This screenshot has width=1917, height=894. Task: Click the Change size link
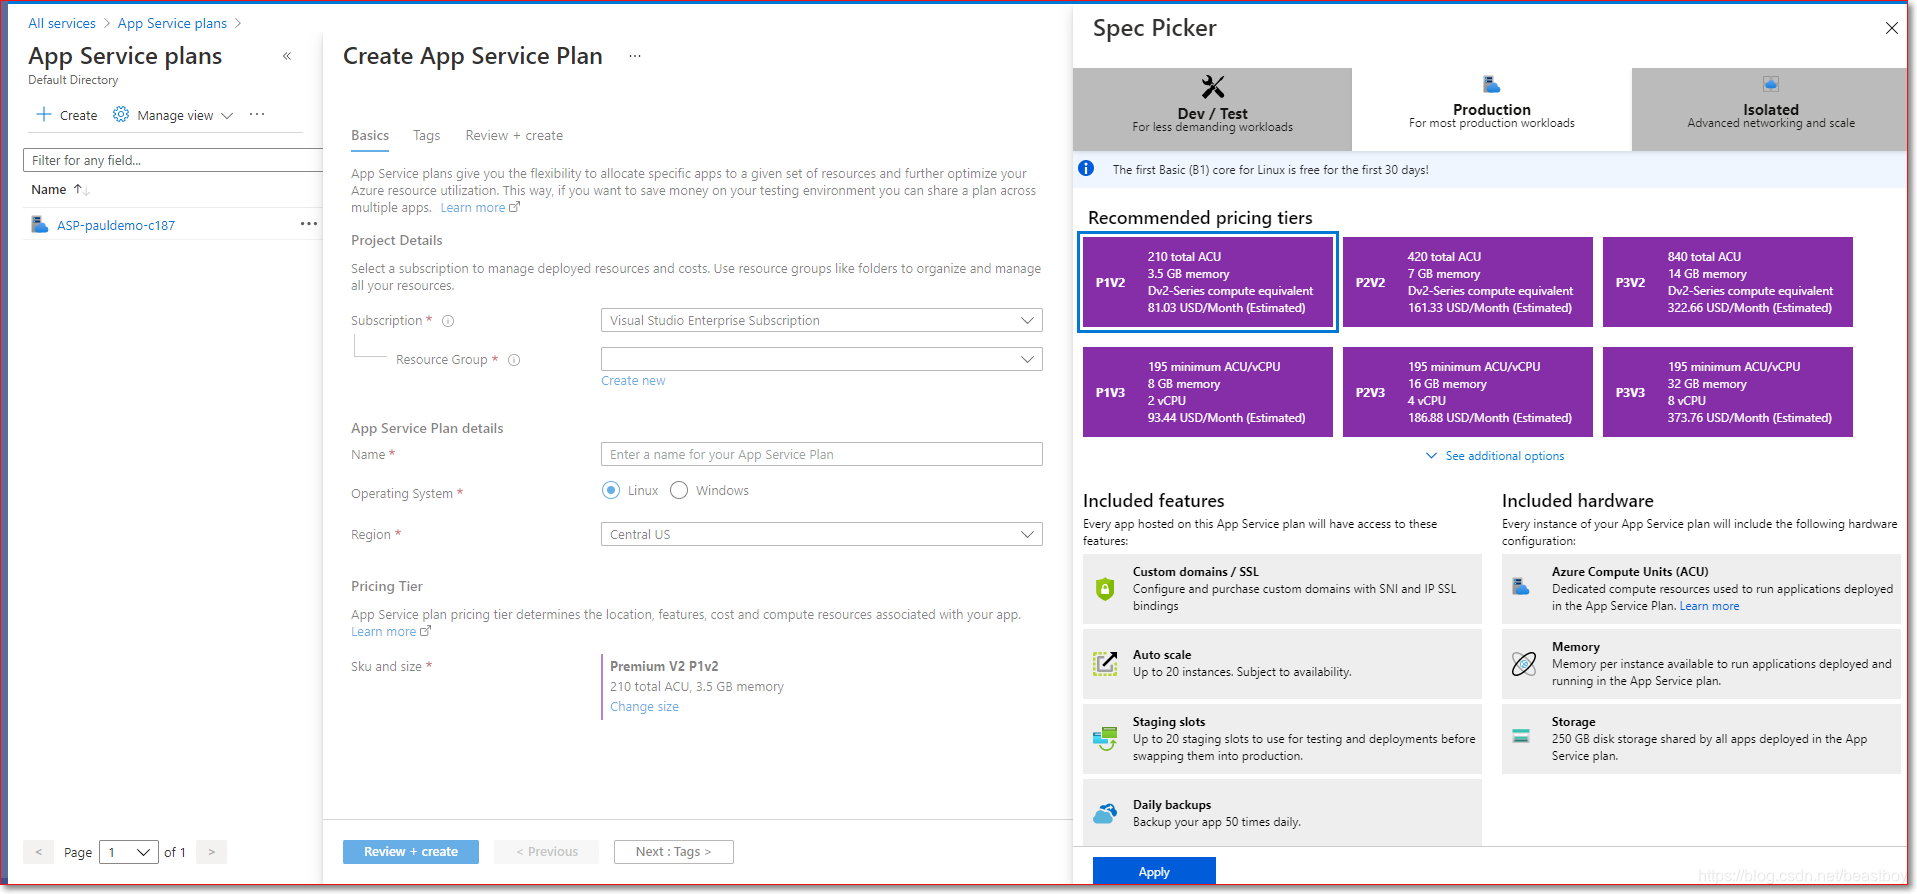644,707
